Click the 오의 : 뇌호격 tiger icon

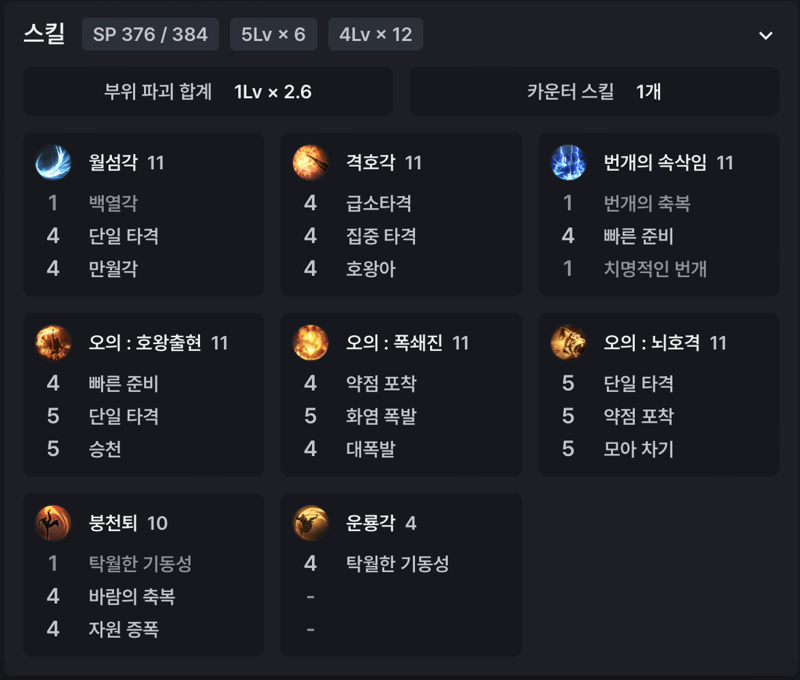(x=568, y=343)
